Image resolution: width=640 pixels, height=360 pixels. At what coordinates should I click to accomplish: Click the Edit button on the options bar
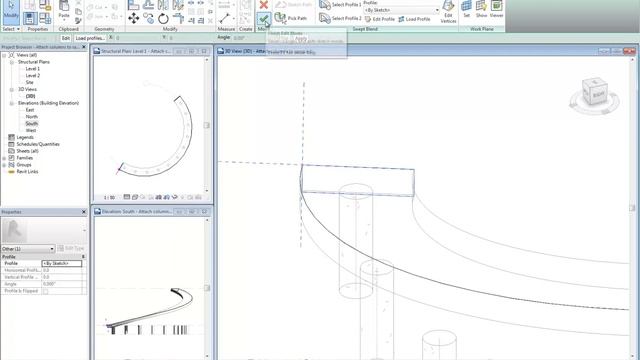coord(66,38)
